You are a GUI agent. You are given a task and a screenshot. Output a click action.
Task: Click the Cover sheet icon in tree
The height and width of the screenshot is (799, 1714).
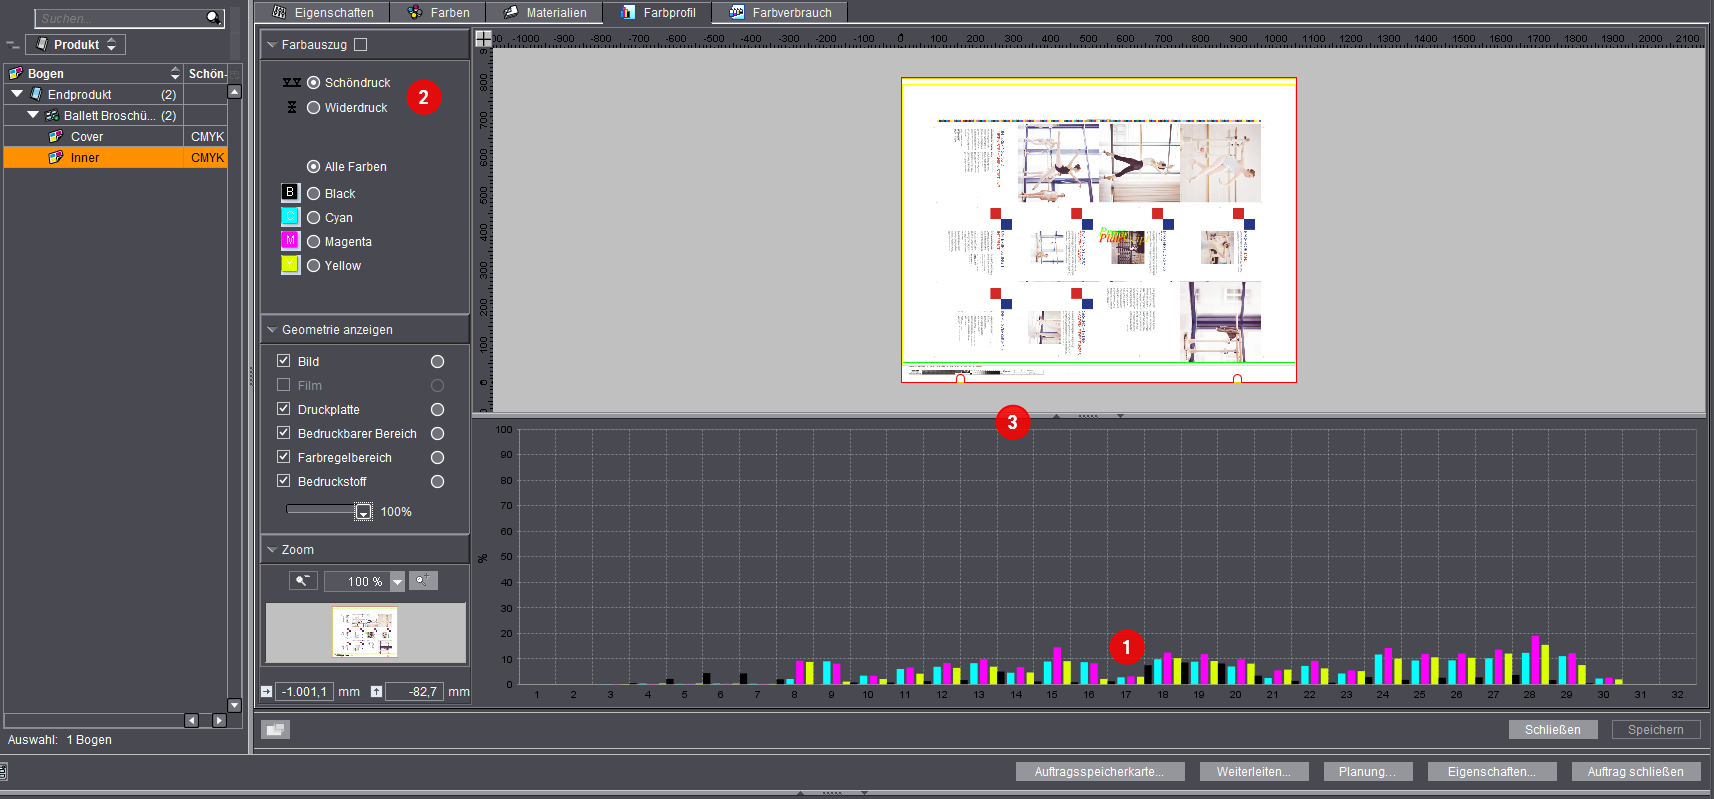click(x=56, y=137)
